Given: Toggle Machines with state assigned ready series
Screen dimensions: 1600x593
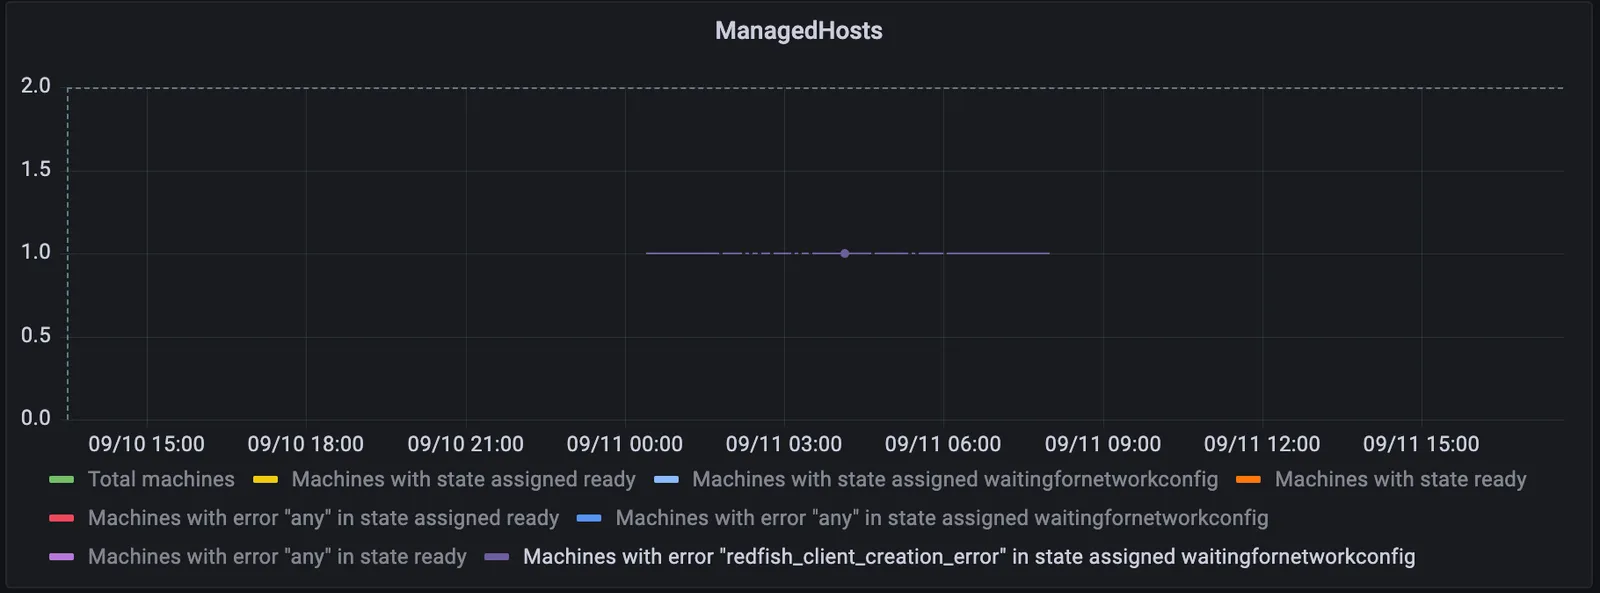Looking at the screenshot, I should pyautogui.click(x=463, y=480).
